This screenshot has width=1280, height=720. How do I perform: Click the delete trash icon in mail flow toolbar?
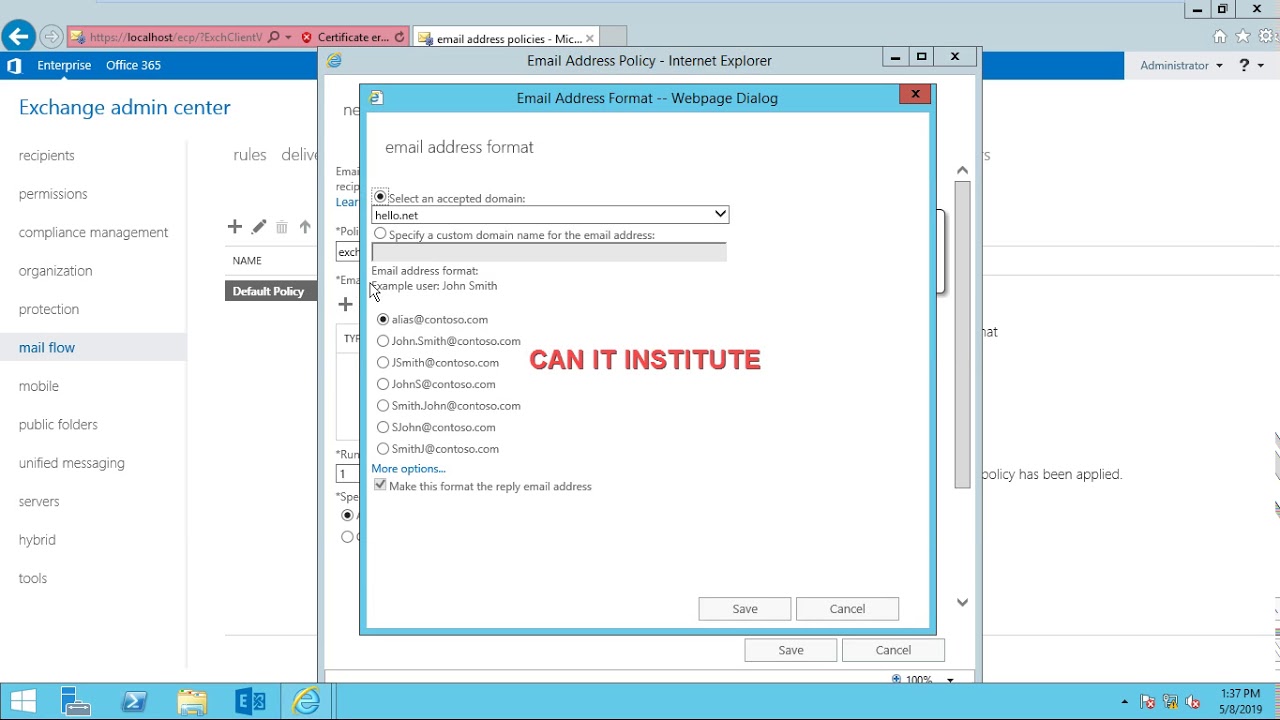(282, 227)
